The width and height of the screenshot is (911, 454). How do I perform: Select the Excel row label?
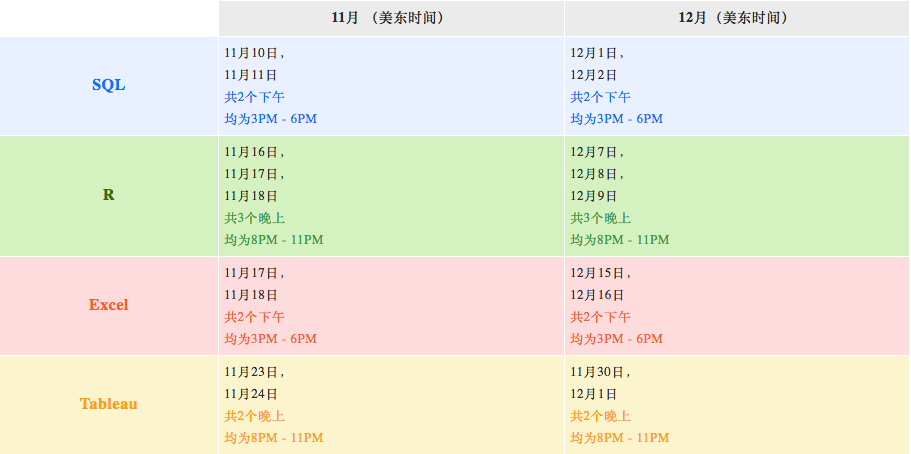109,305
